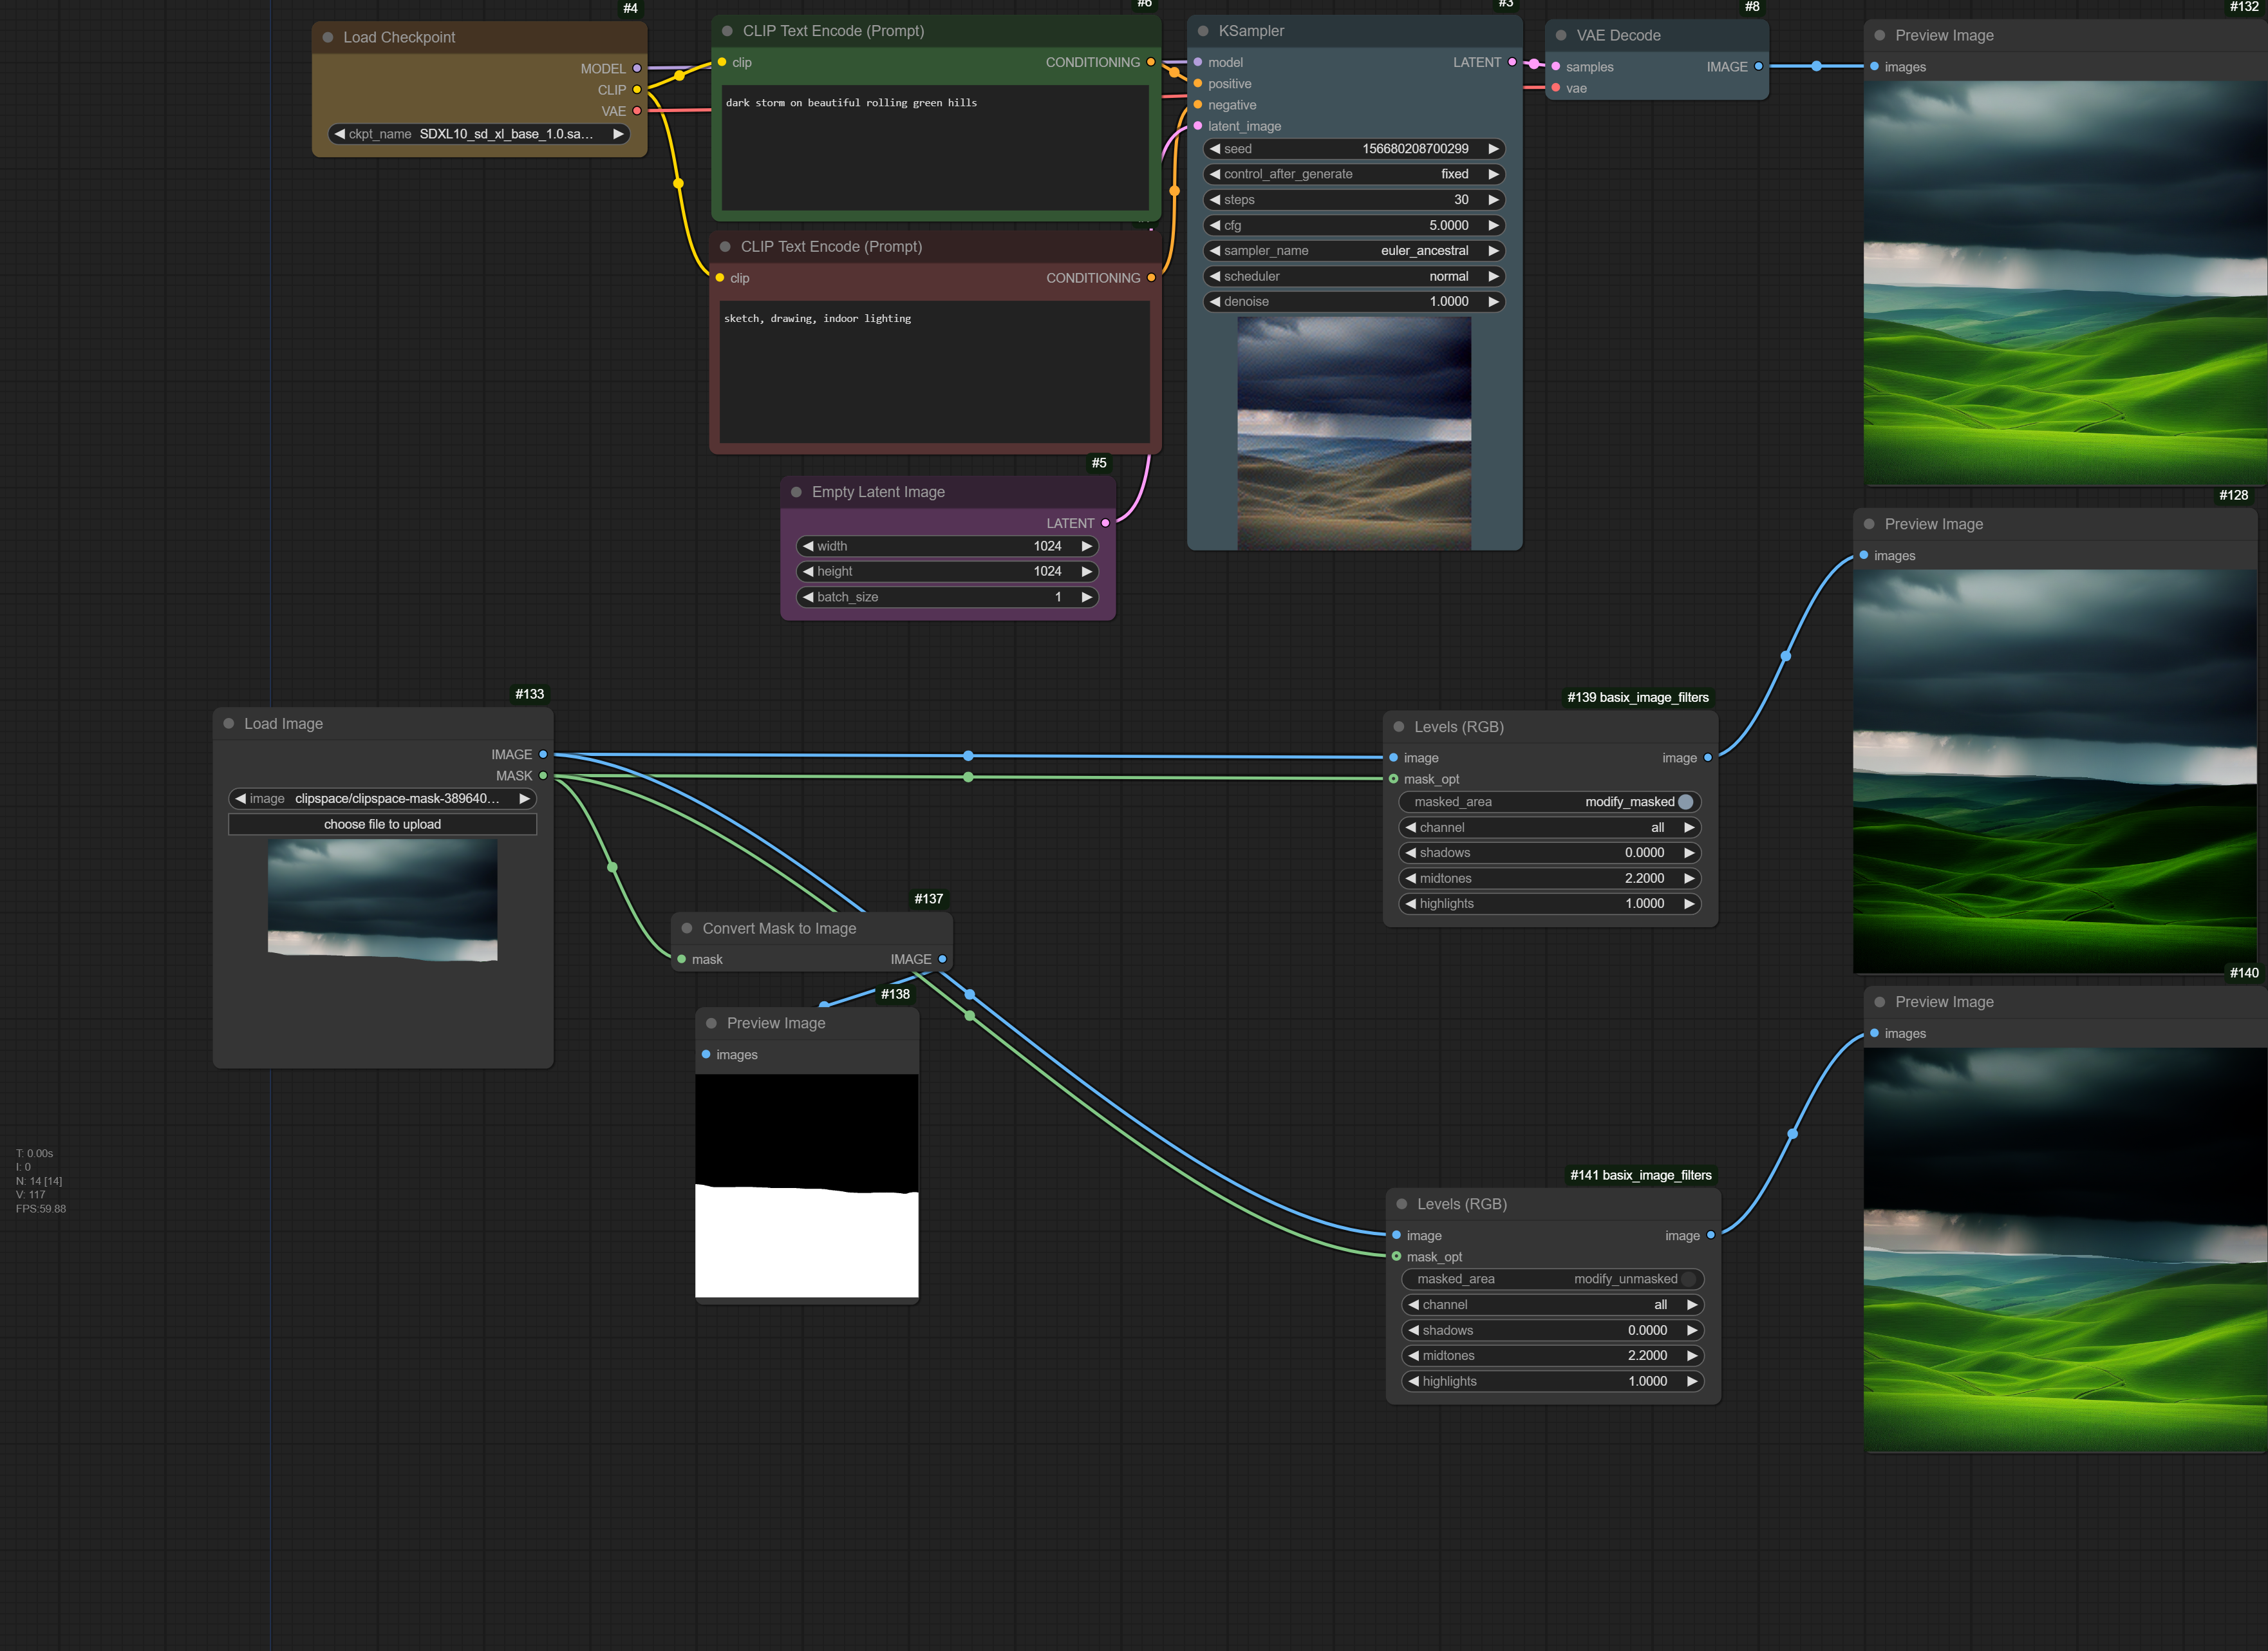Click the MODEL output port on Load Checkpoint
2268x1651 pixels.
point(637,68)
